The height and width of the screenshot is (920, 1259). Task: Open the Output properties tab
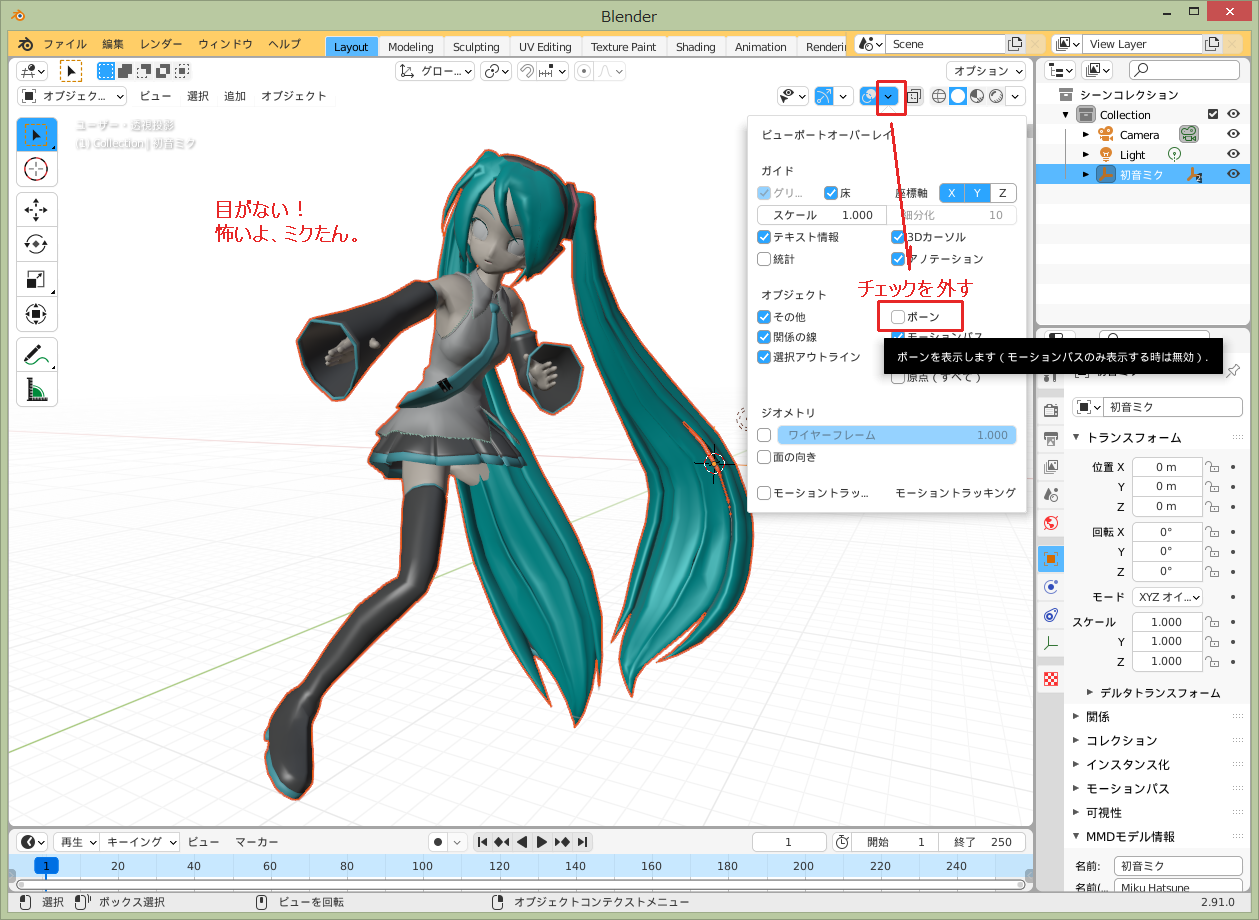pos(1050,438)
